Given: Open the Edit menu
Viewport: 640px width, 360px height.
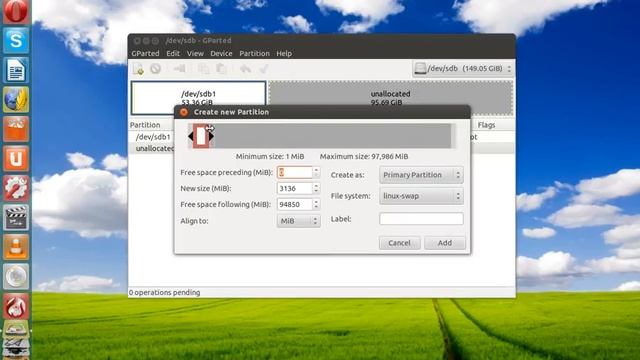Looking at the screenshot, I should pyautogui.click(x=173, y=53).
